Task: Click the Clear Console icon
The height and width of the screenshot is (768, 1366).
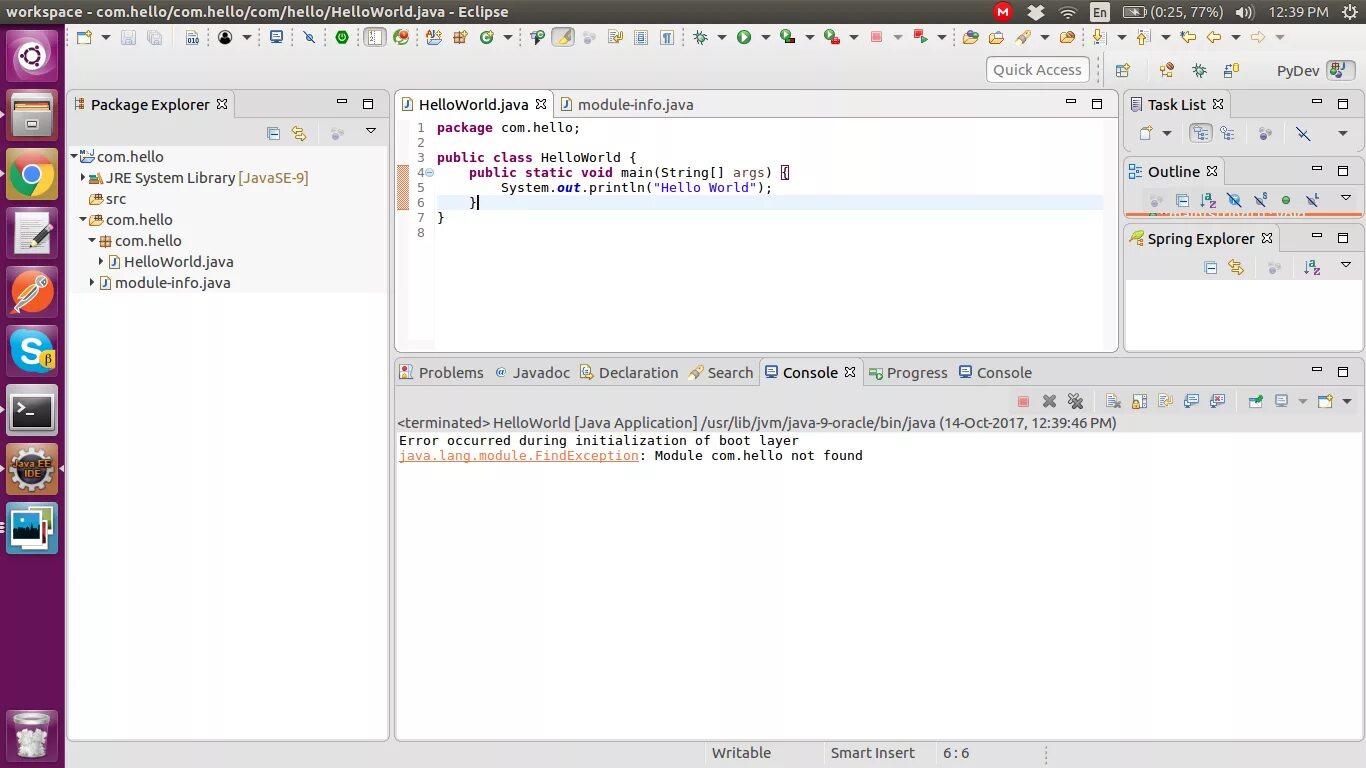Action: tap(1113, 401)
